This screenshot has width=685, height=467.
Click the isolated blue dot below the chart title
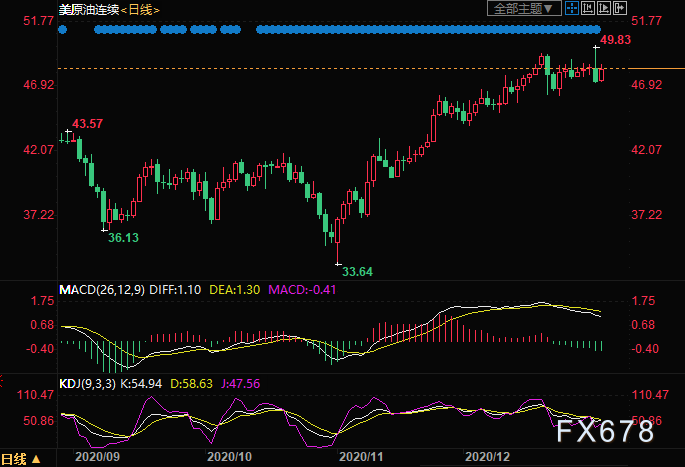click(63, 30)
